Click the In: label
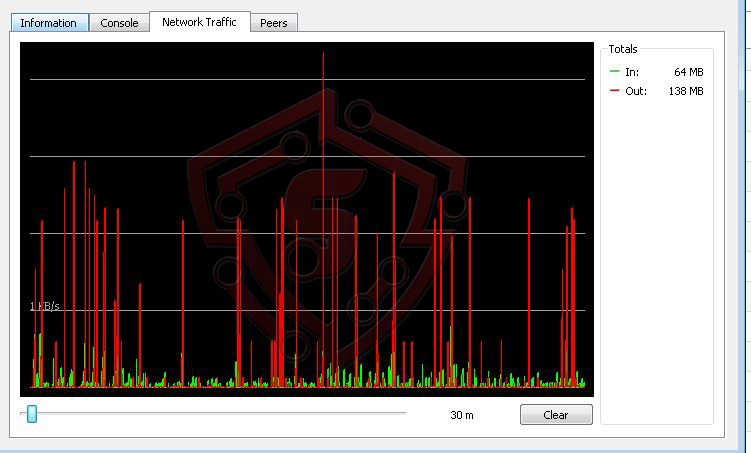 [x=632, y=72]
